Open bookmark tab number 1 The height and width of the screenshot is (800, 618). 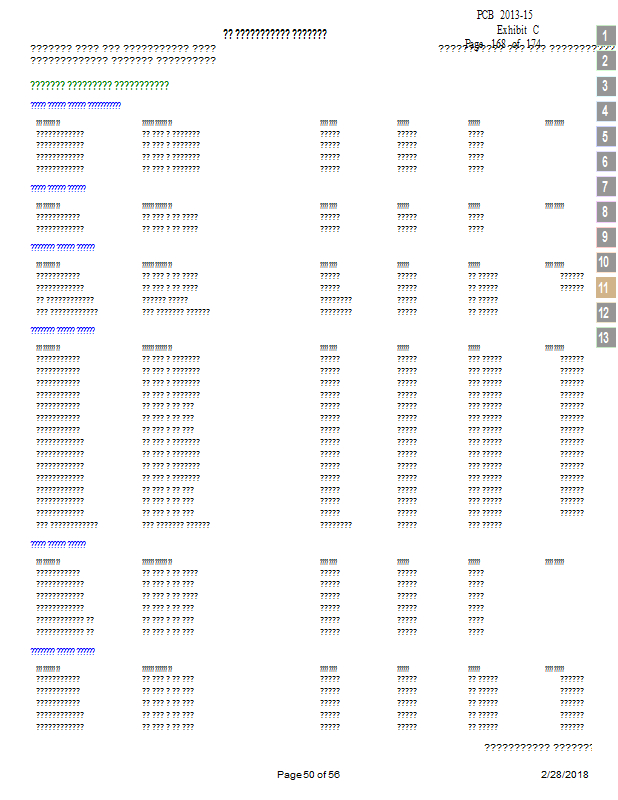click(x=604, y=36)
